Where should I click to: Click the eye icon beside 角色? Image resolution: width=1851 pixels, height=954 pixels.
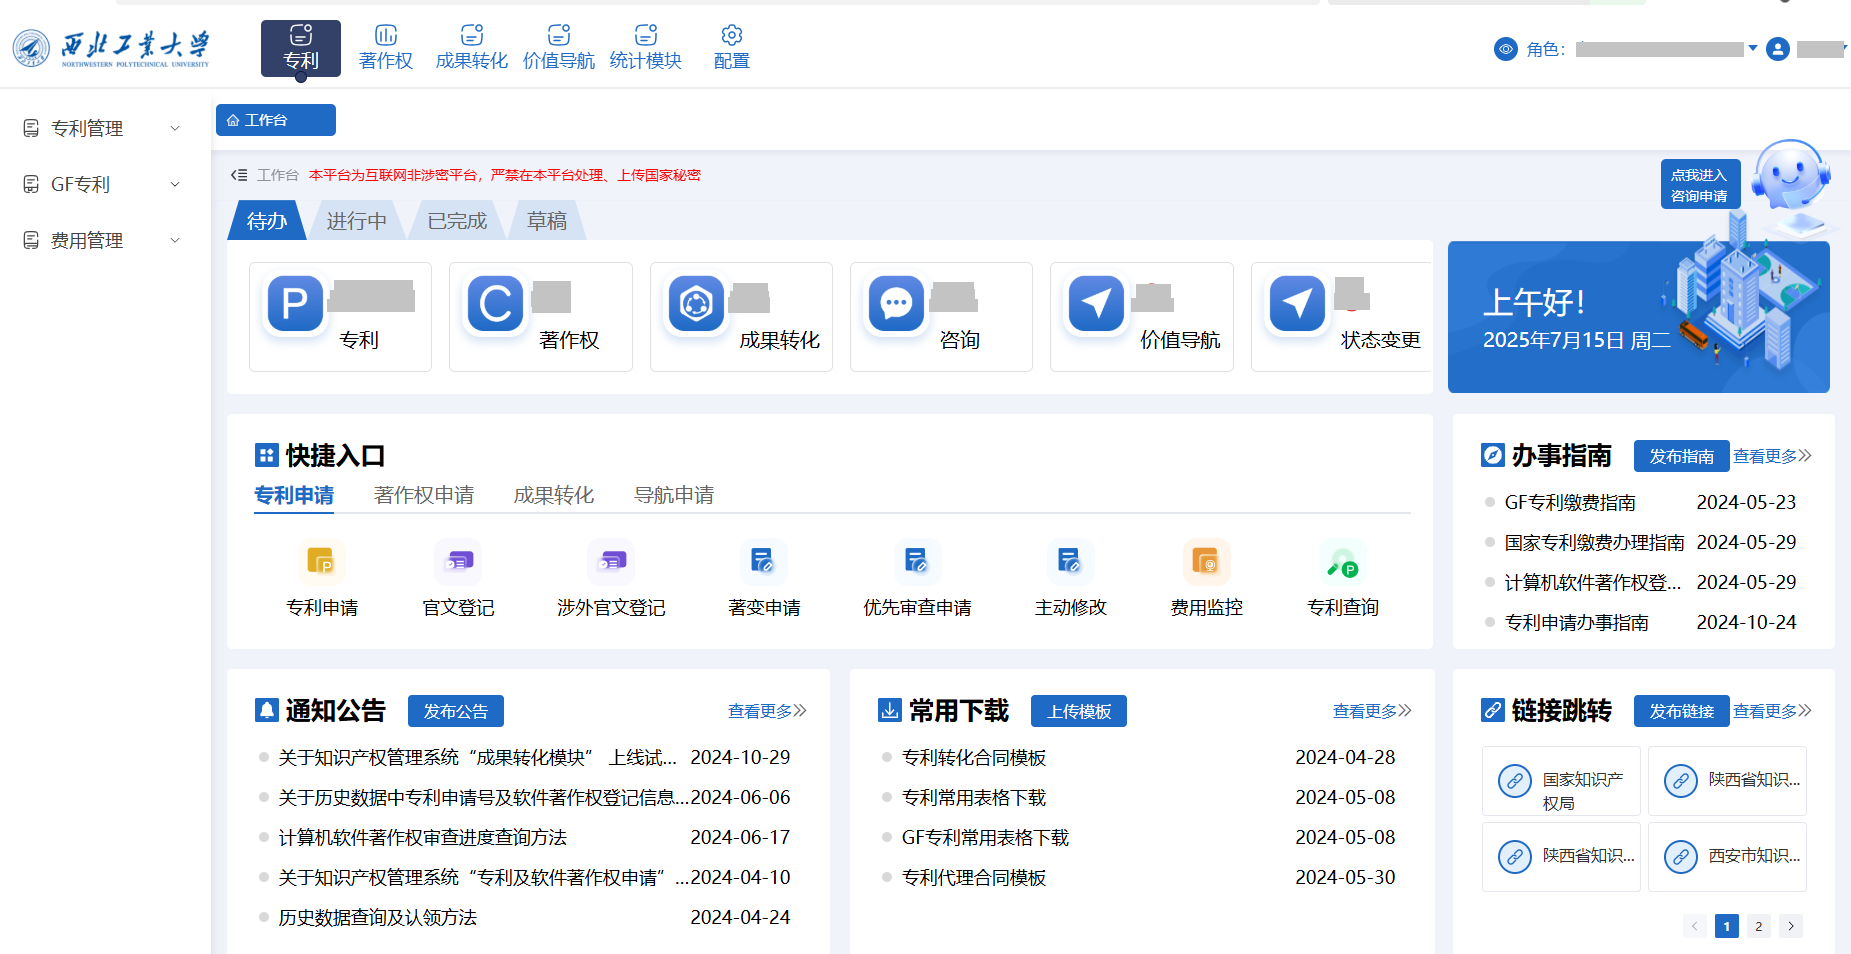pyautogui.click(x=1505, y=49)
